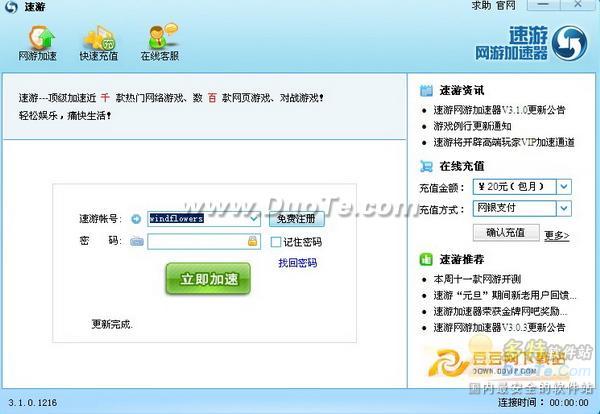Open the 速游将开辟高端玩家VIP加速通道 news item
This screenshot has height=414, width=600.
tap(504, 142)
